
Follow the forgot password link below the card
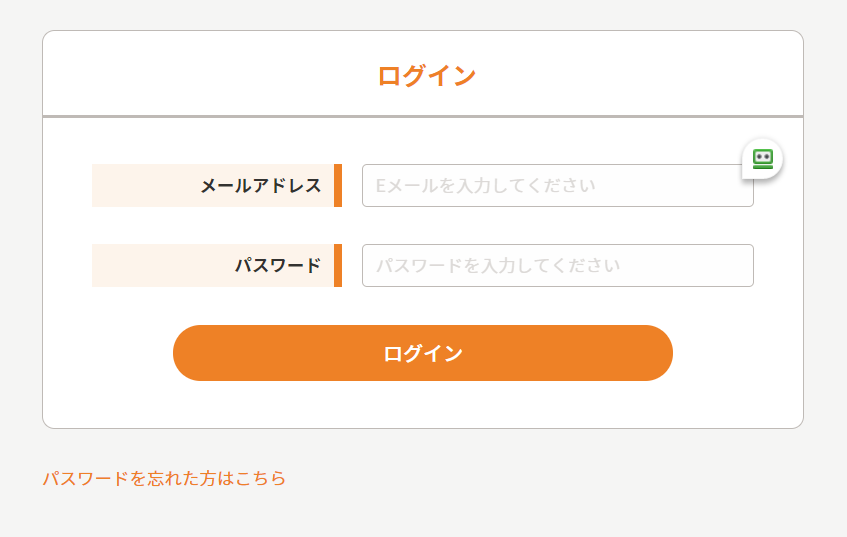164,479
